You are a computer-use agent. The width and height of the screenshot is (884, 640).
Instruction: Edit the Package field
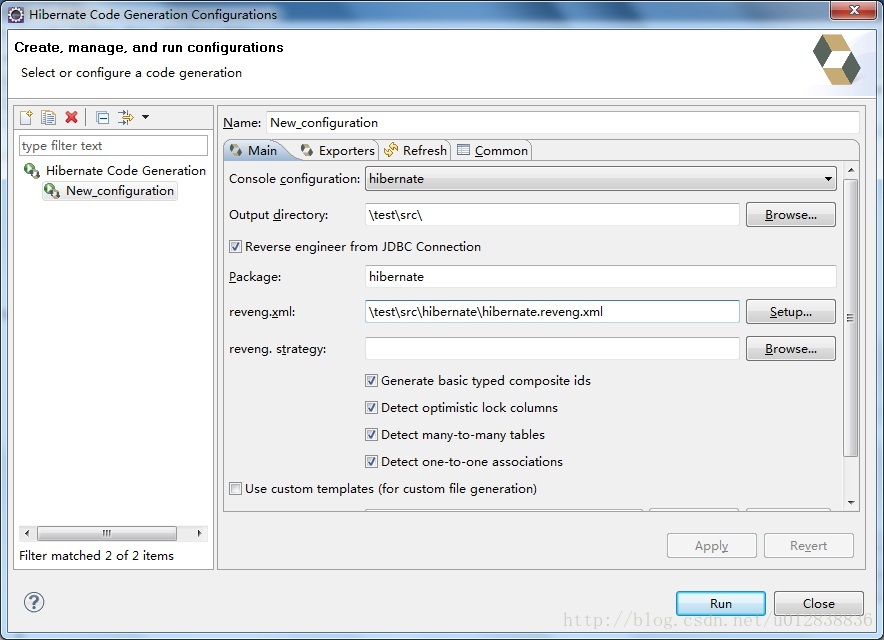tap(600, 277)
